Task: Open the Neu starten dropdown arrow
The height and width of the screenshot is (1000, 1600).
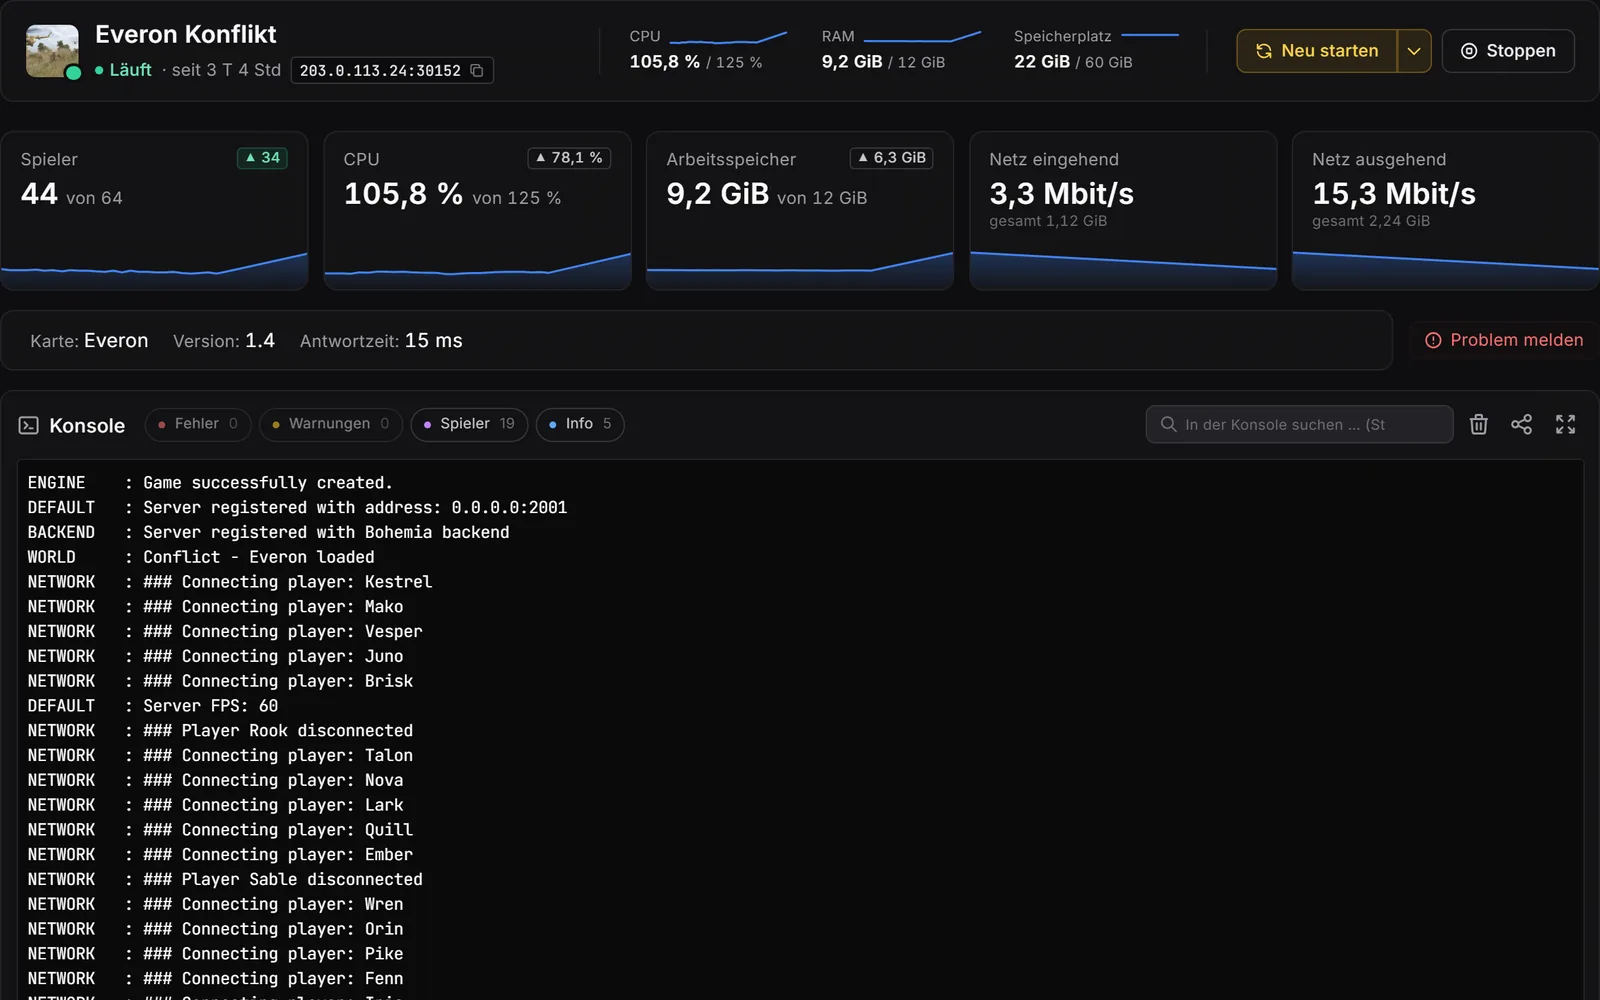Action: point(1414,51)
